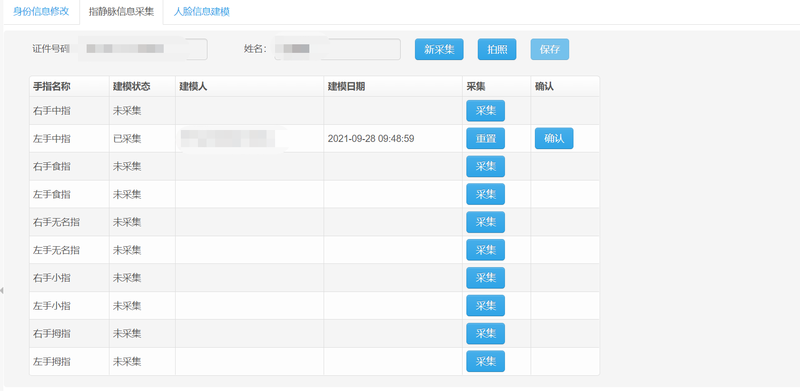Image resolution: width=800 pixels, height=391 pixels.
Task: Select the 右手小指 cell
Action: (69, 278)
